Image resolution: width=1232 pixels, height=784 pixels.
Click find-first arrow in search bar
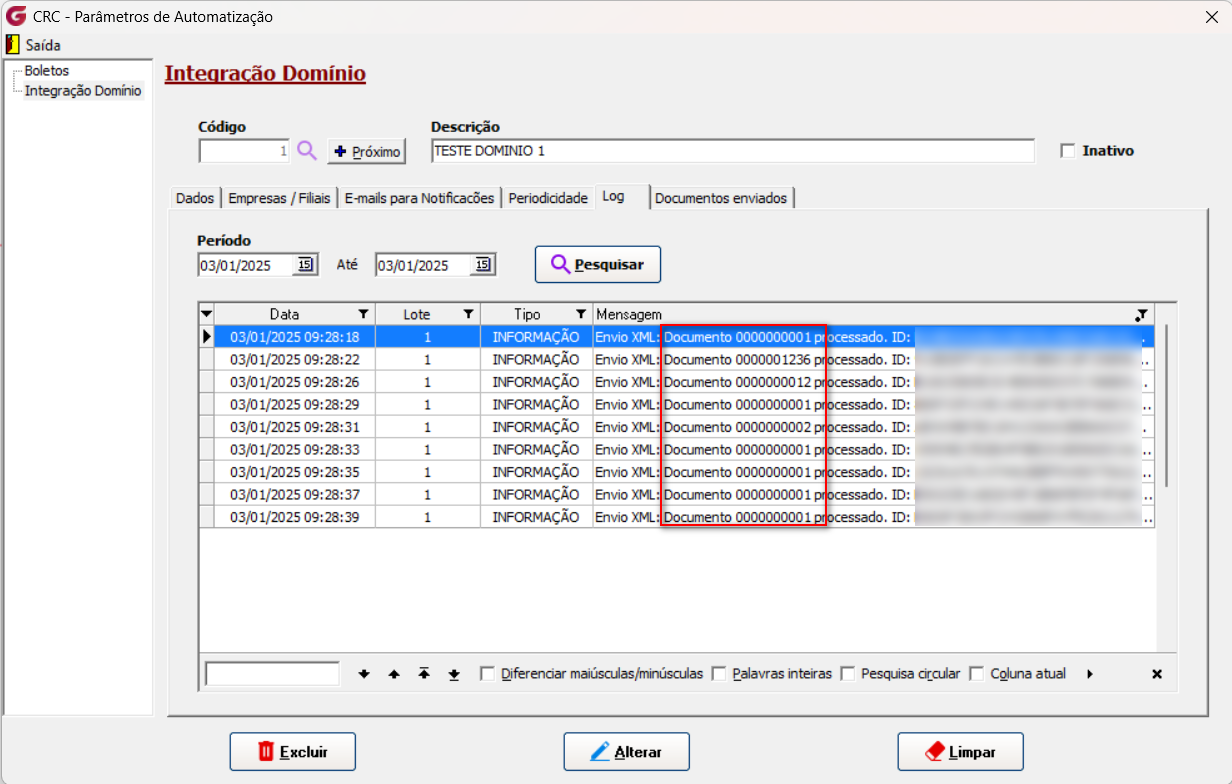424,674
